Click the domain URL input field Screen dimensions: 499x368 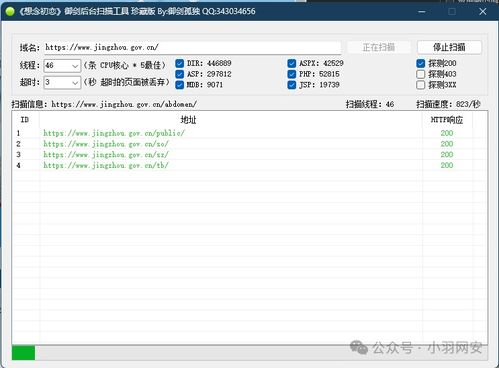(193, 47)
